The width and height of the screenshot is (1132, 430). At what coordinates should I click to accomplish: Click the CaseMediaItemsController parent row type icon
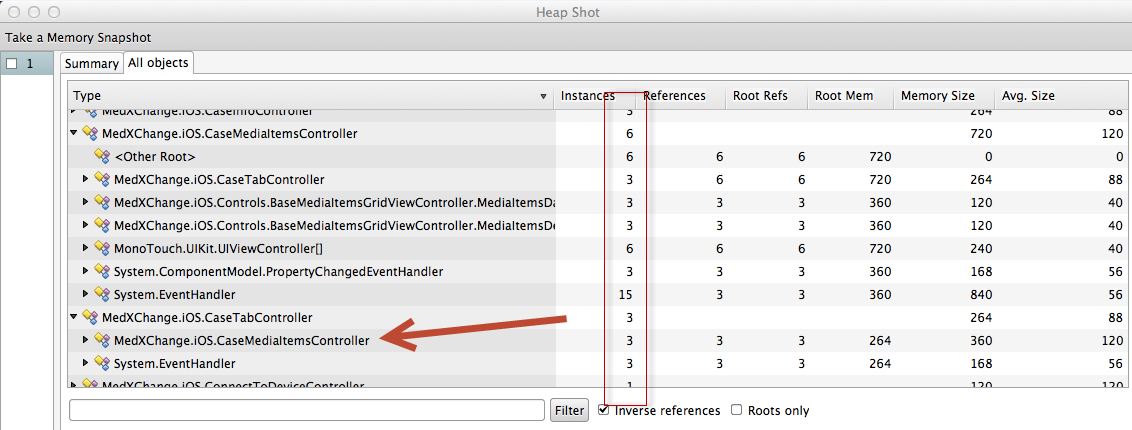(x=88, y=133)
